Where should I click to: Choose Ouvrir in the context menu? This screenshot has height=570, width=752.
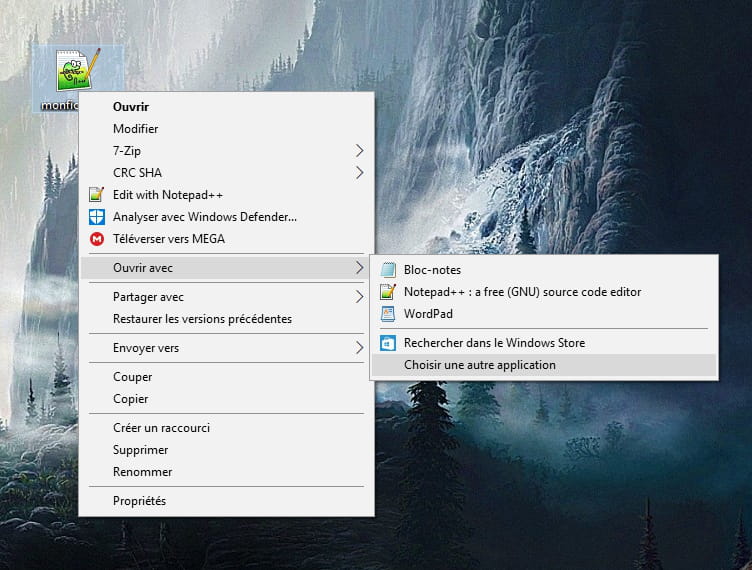[x=226, y=106]
